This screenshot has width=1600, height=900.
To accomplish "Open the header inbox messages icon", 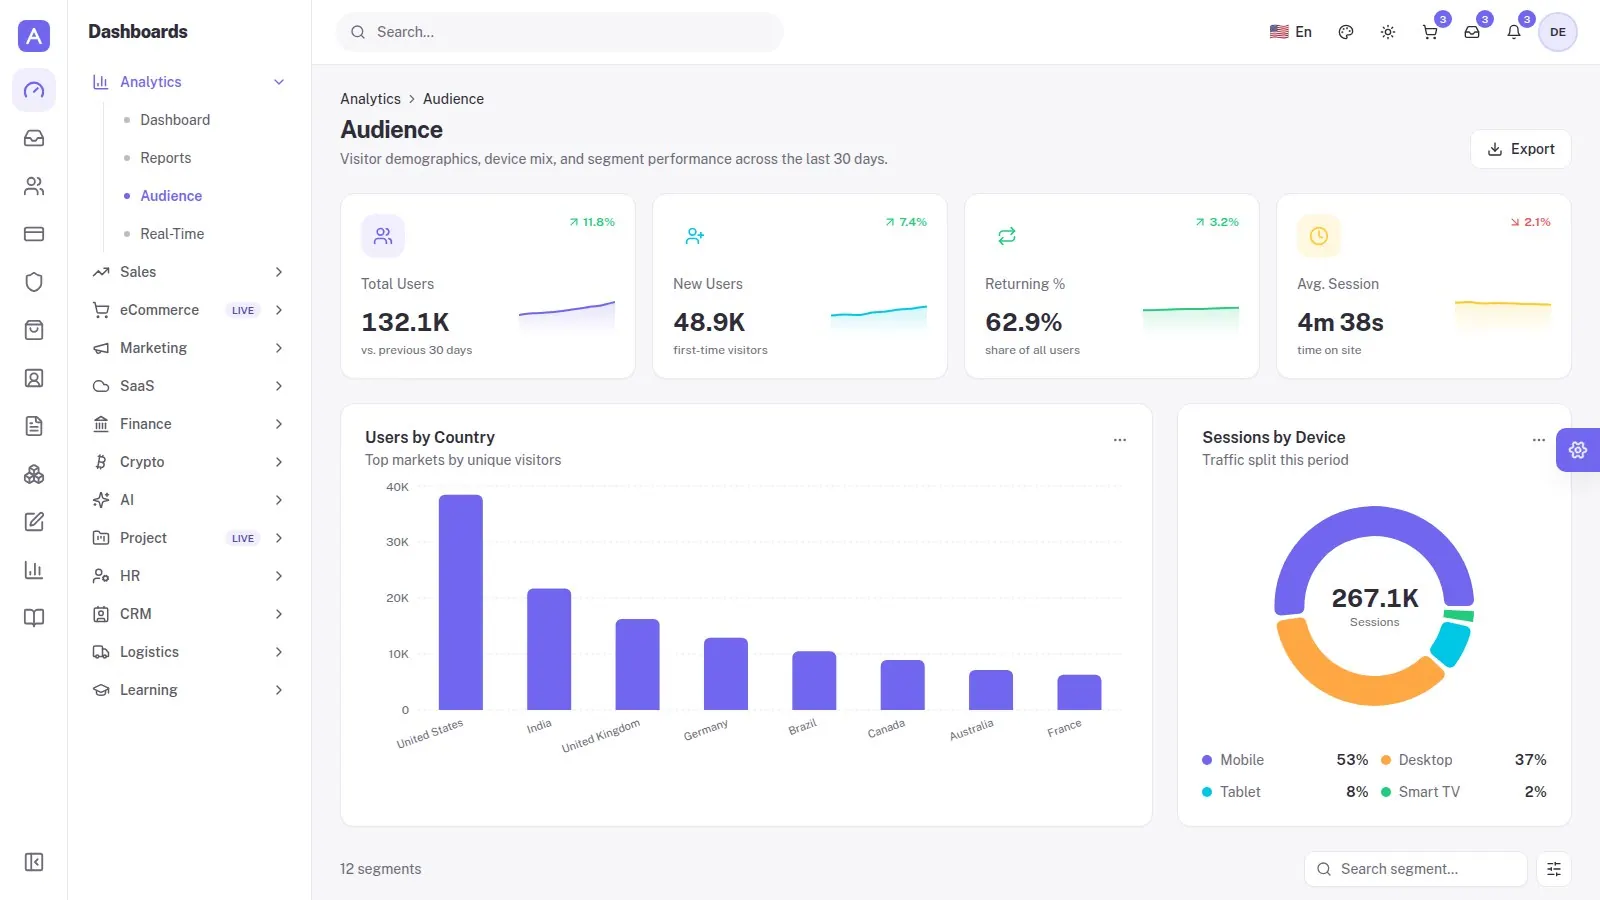I will [x=1472, y=32].
